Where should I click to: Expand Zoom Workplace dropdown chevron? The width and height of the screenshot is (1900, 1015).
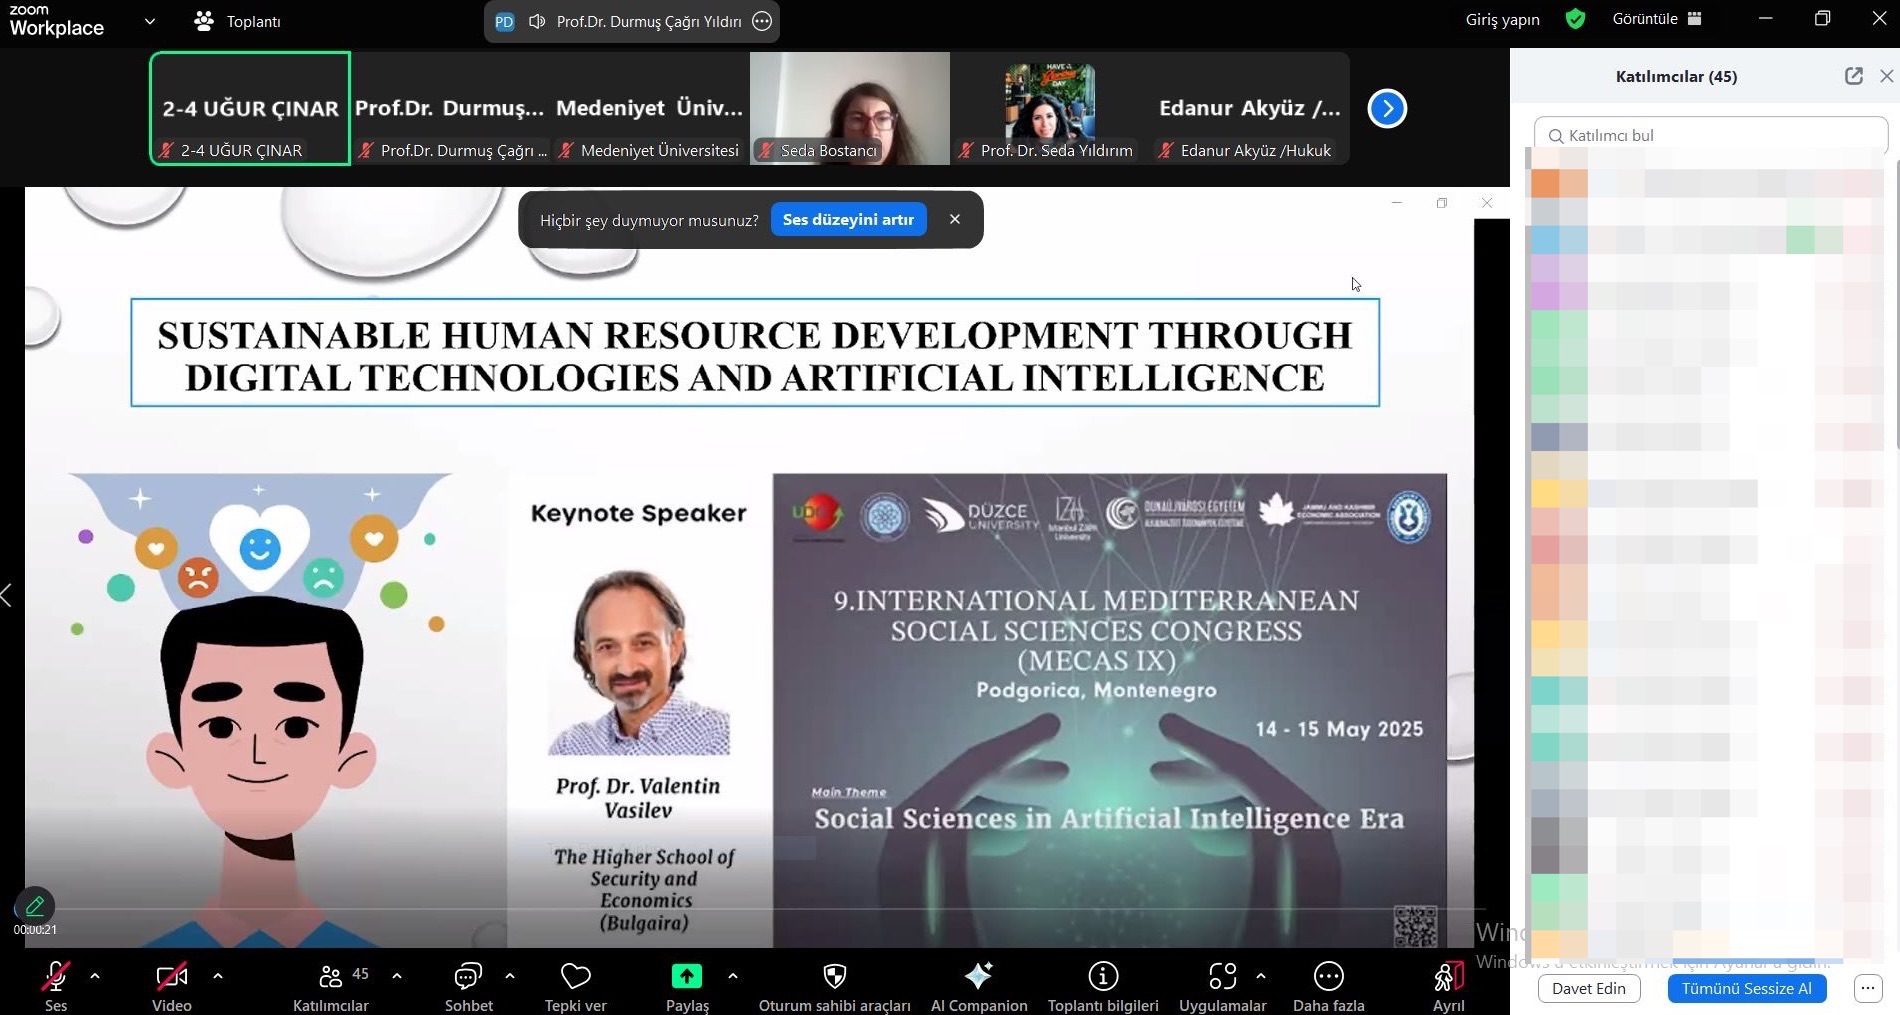pos(150,20)
